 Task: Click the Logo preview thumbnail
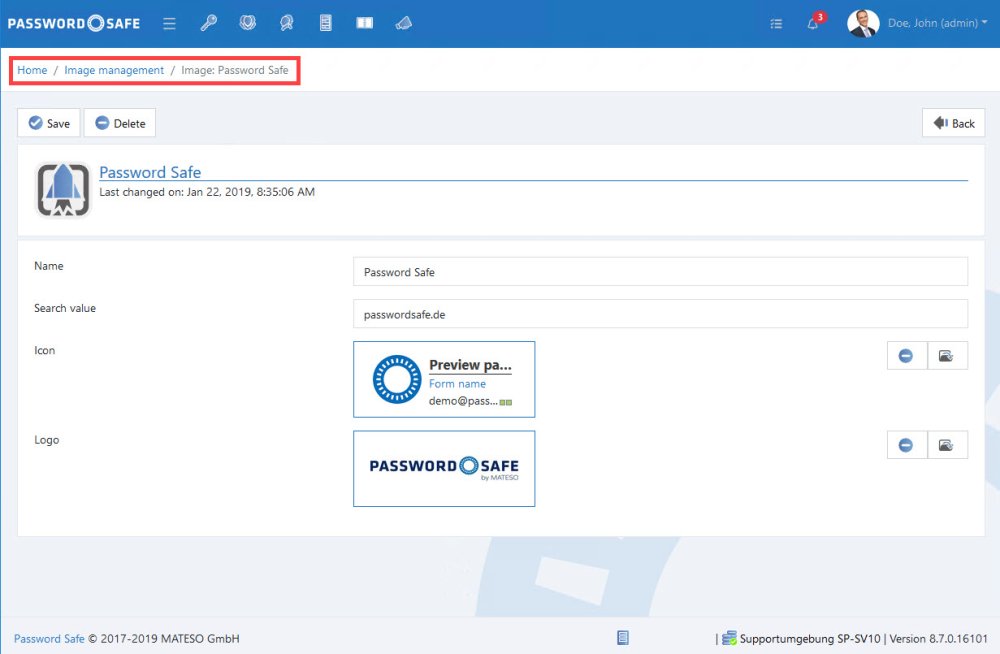(444, 469)
